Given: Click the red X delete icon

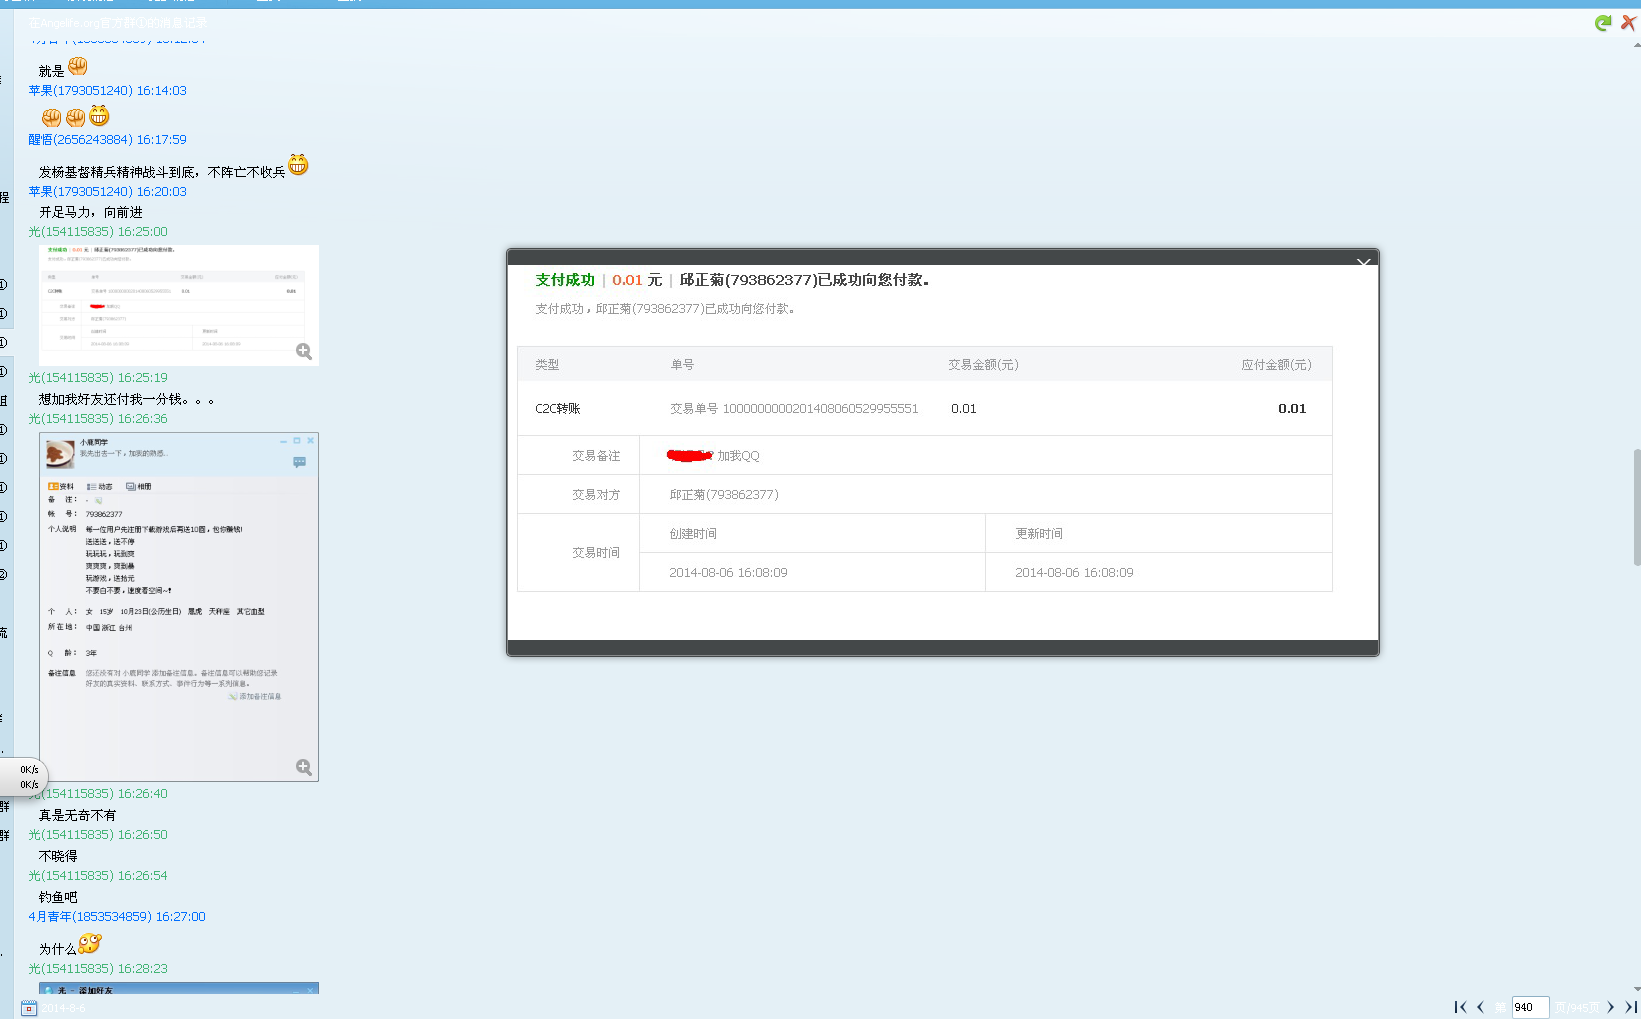Looking at the screenshot, I should [1628, 23].
